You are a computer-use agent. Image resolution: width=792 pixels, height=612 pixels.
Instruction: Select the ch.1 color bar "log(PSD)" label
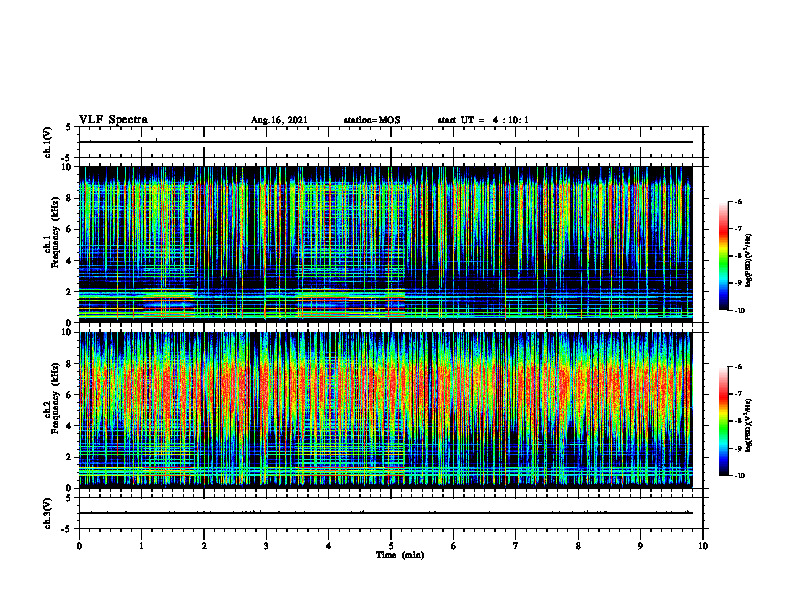pyautogui.click(x=749, y=261)
